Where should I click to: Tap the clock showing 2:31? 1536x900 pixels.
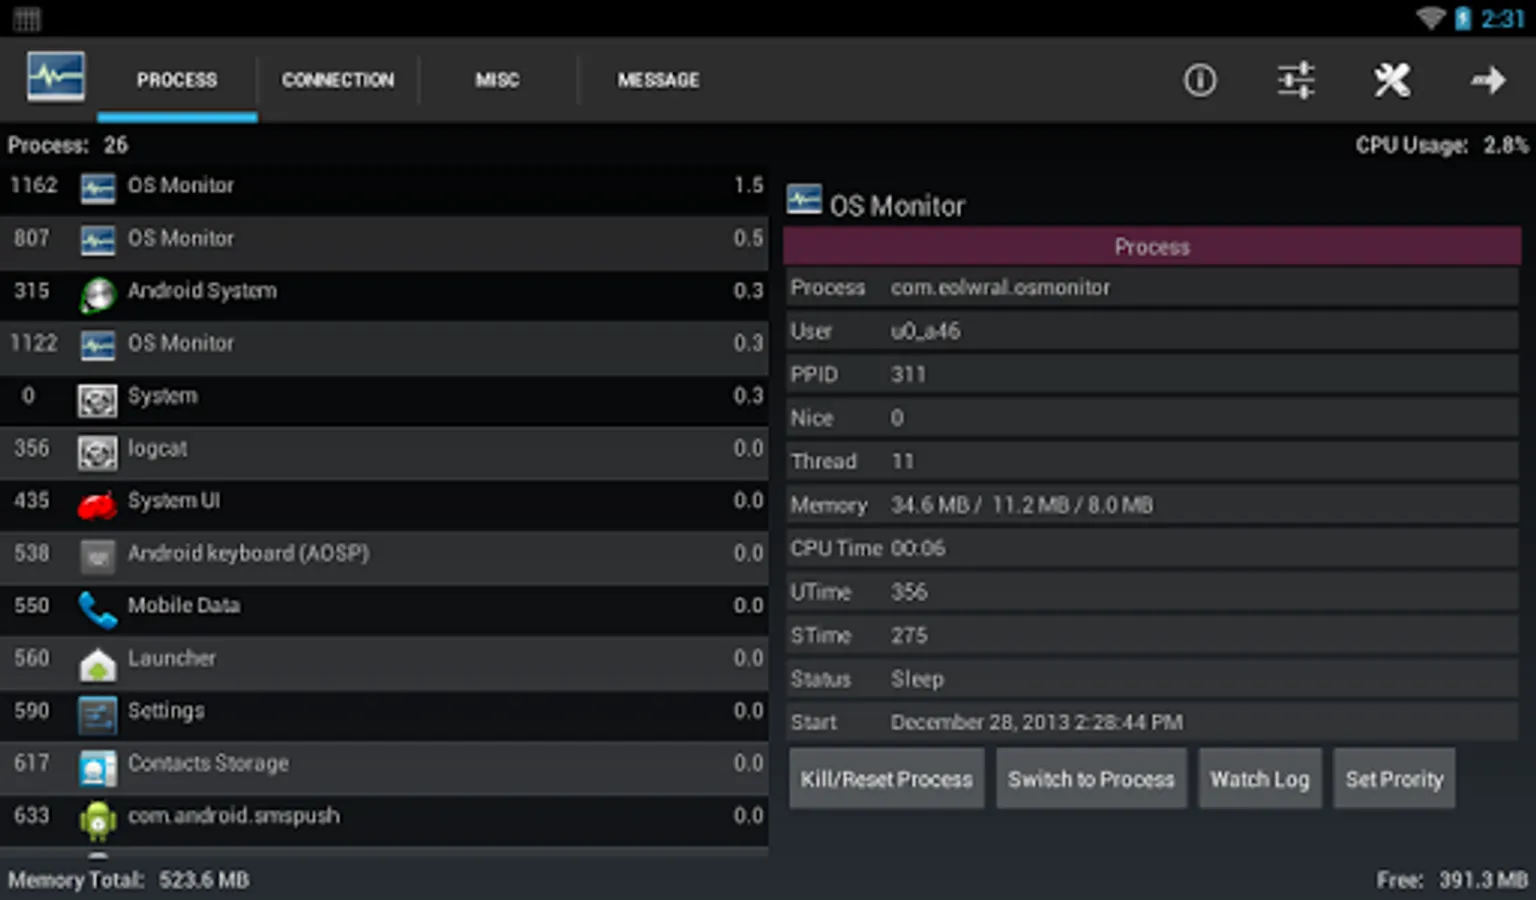click(1503, 18)
